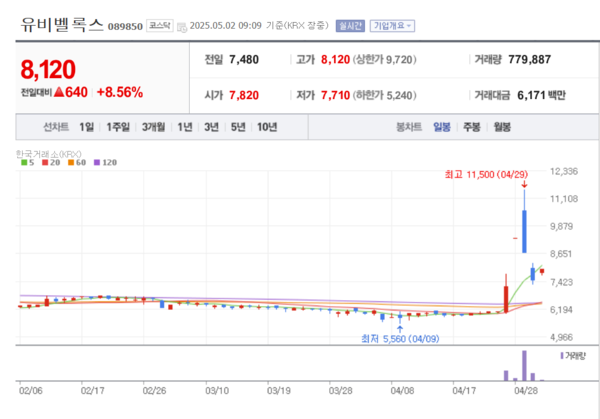Click the 거래량 value 779,887
The height and width of the screenshot is (419, 600).
530,60
